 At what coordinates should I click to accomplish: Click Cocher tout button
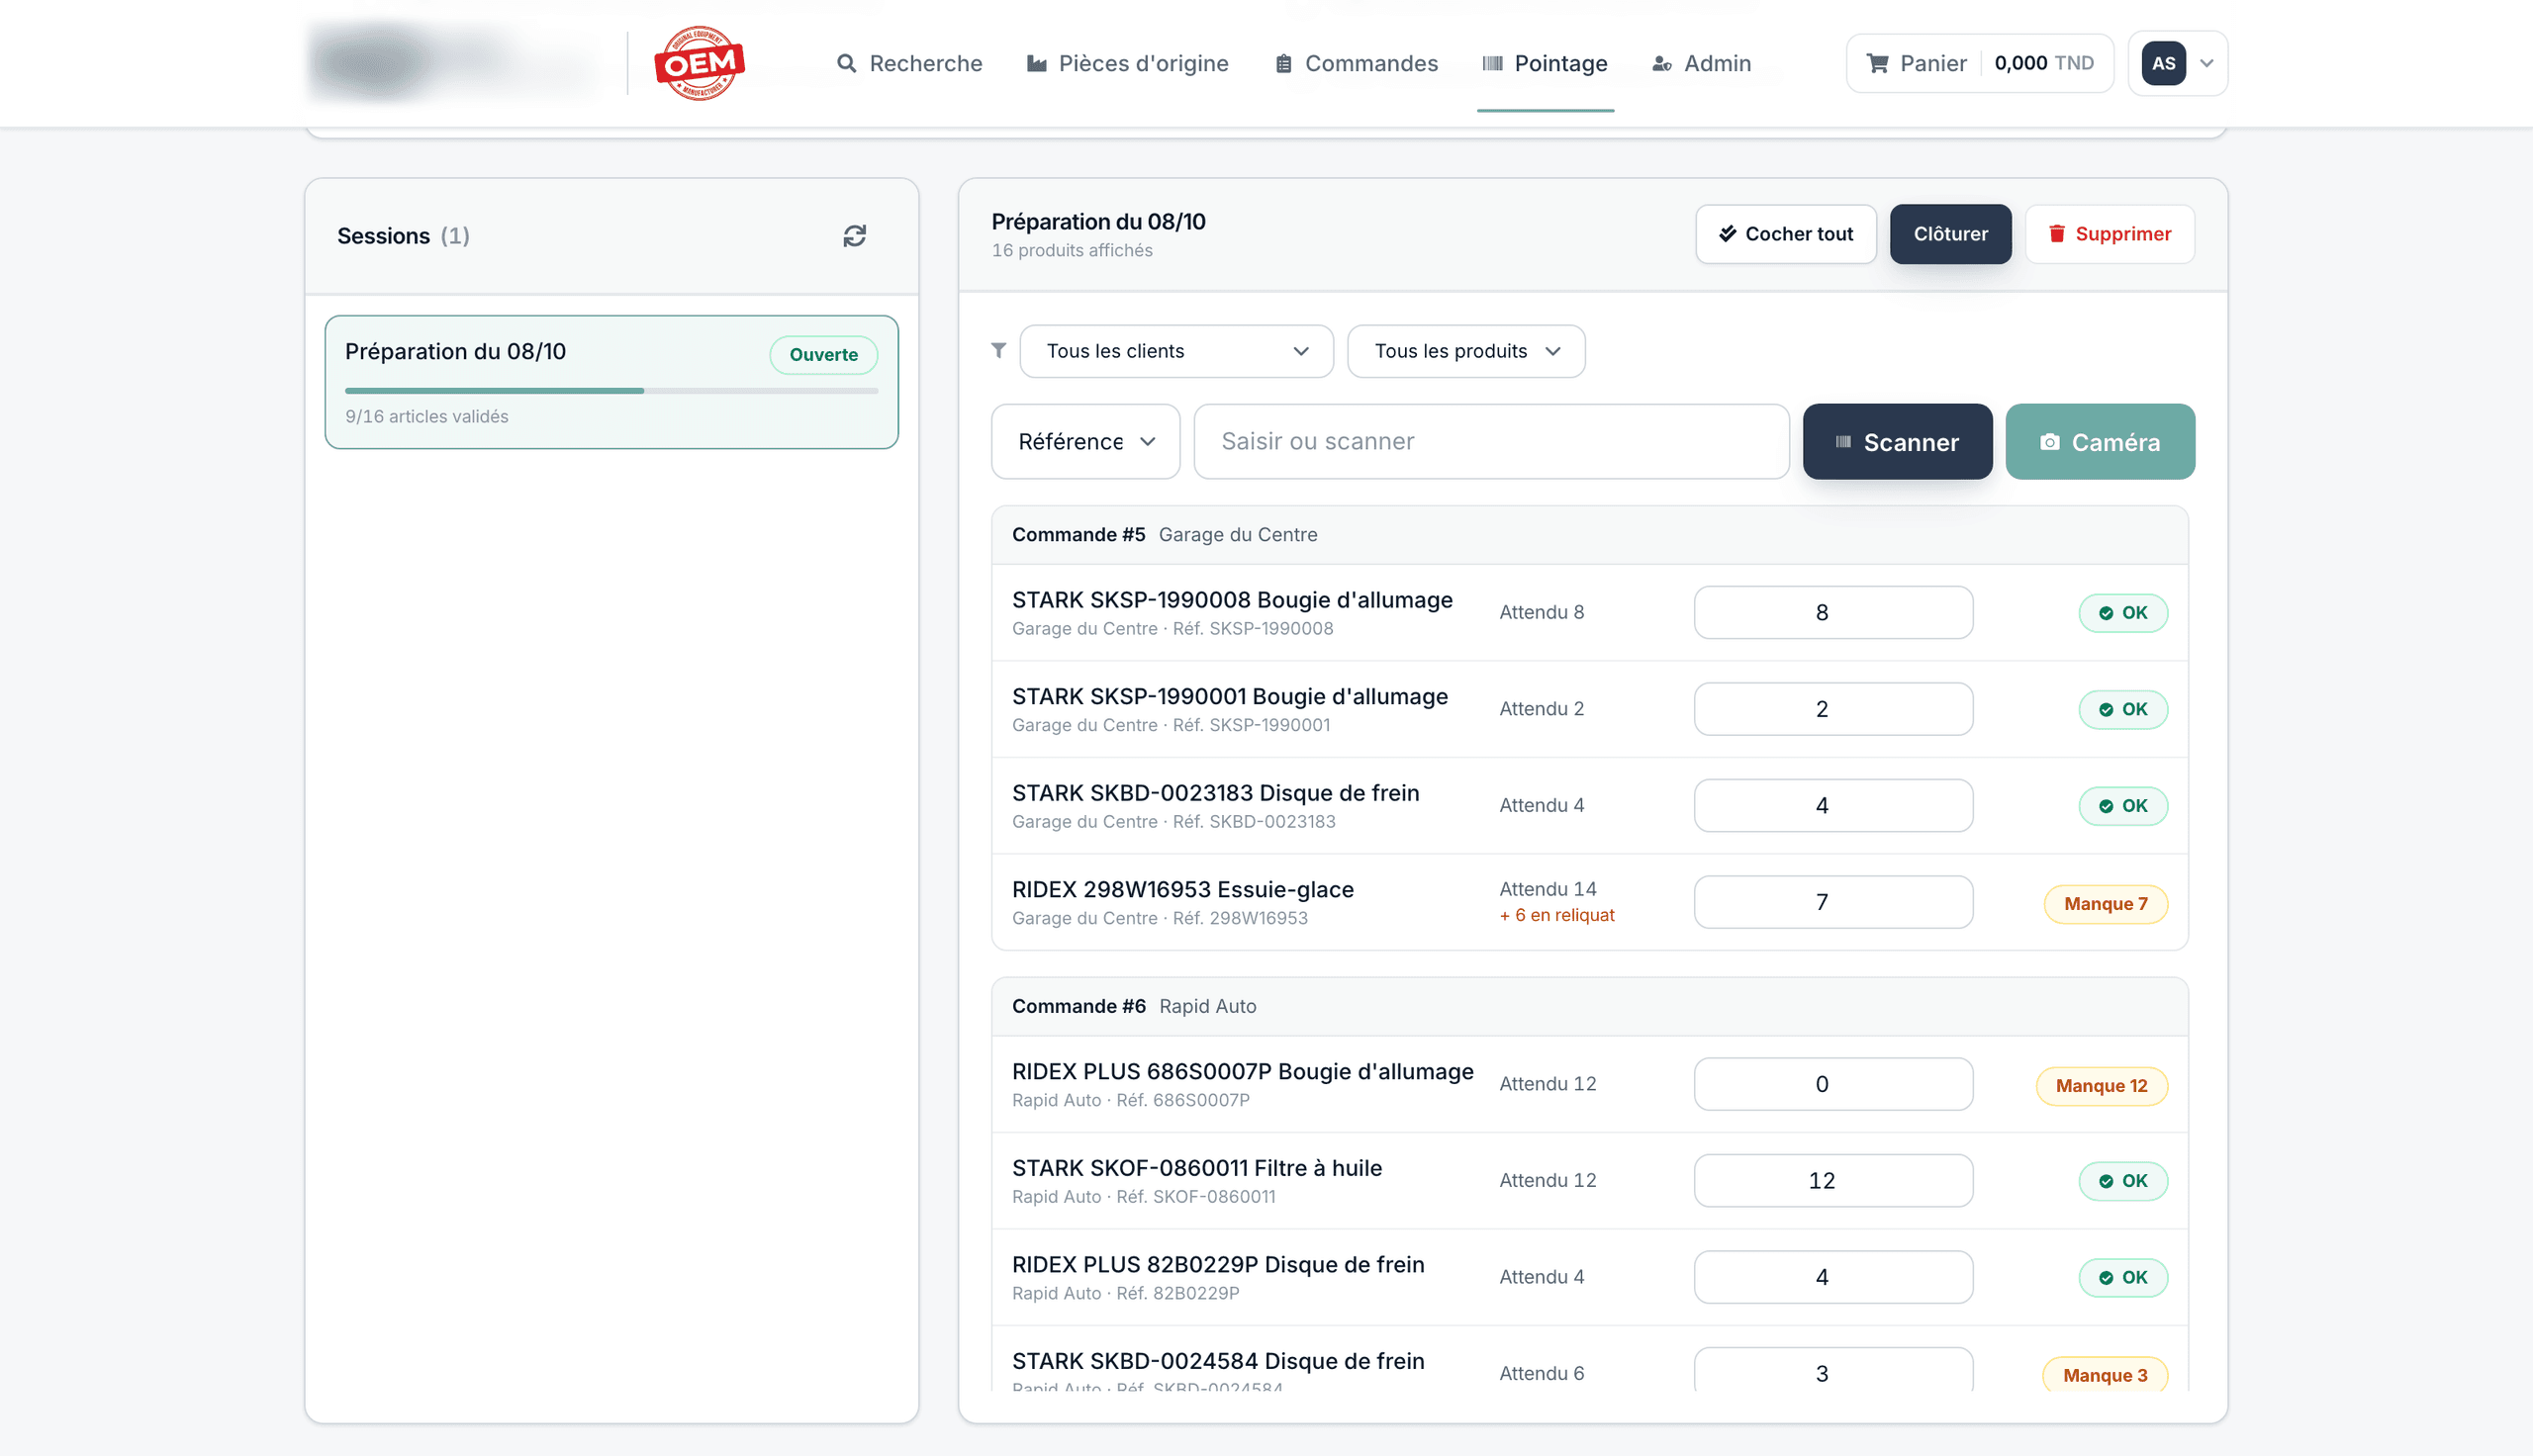[1786, 234]
